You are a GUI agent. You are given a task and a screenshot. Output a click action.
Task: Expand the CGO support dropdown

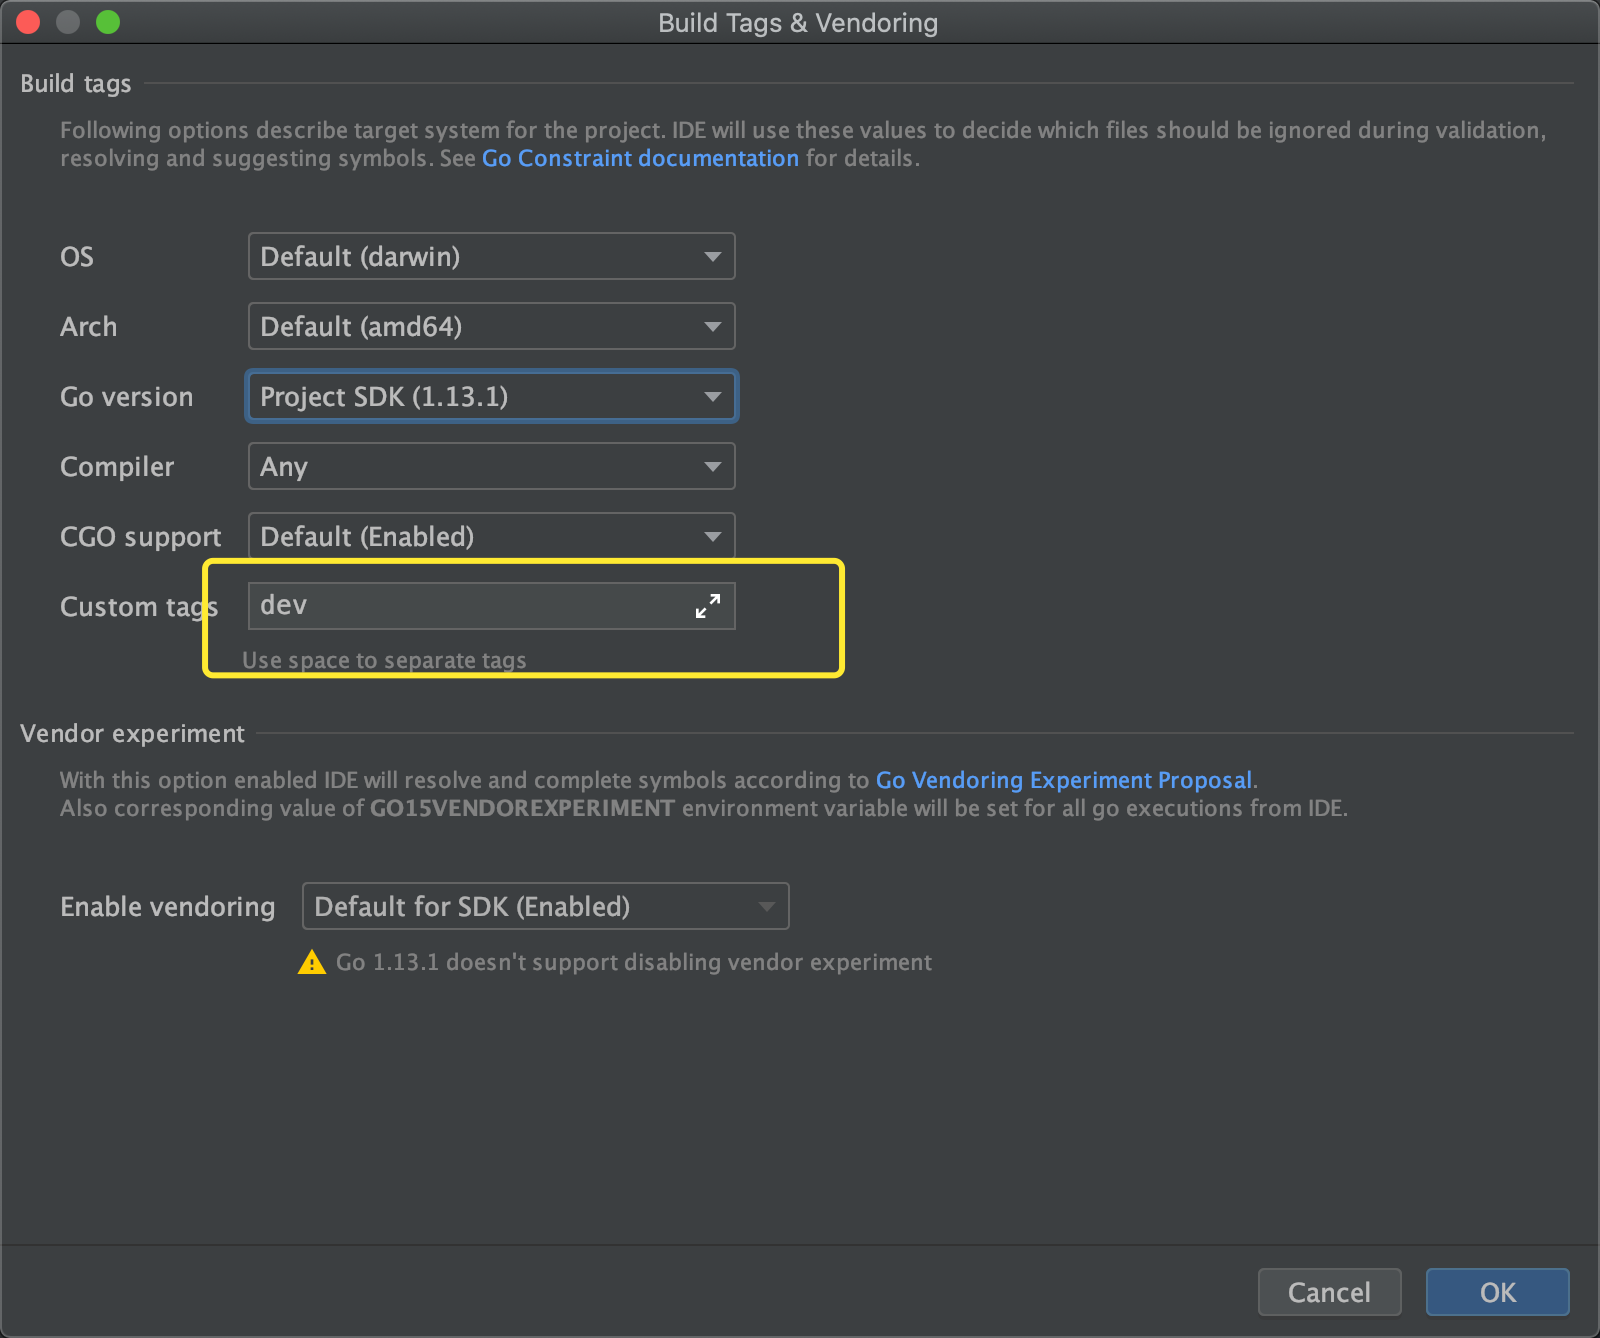coord(491,537)
